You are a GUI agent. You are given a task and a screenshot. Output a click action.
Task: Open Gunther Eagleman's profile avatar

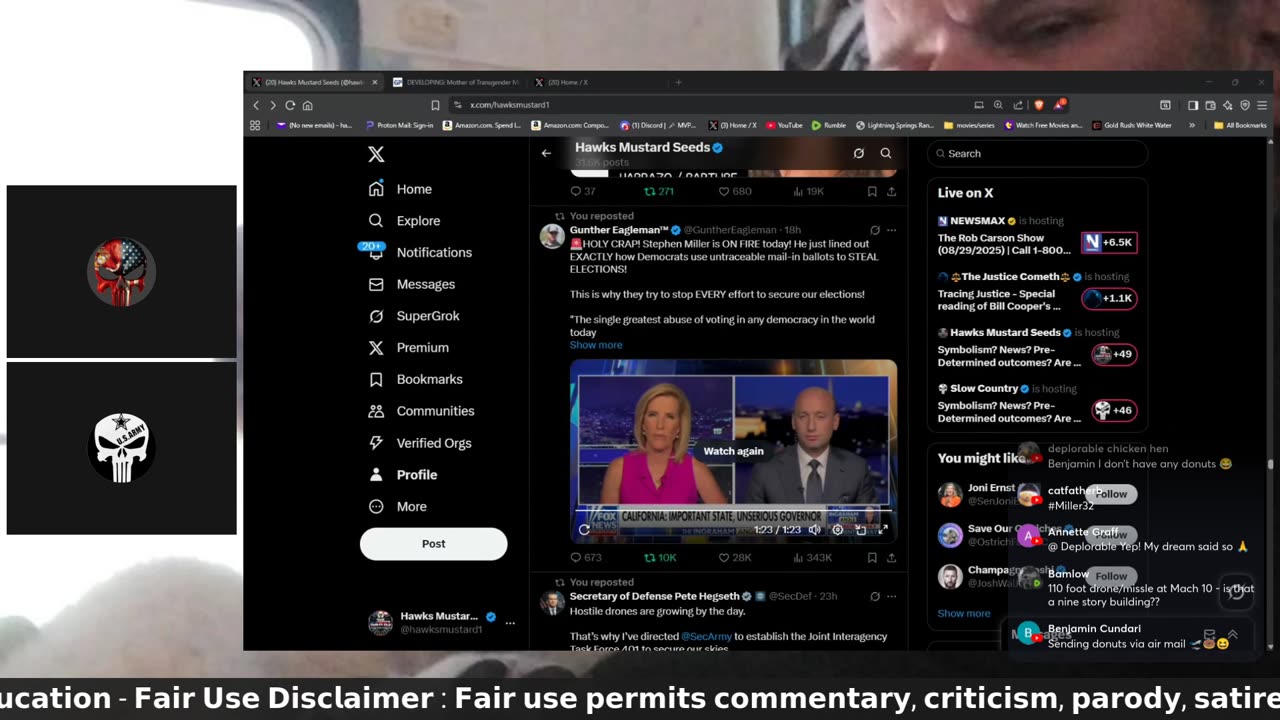coord(552,236)
